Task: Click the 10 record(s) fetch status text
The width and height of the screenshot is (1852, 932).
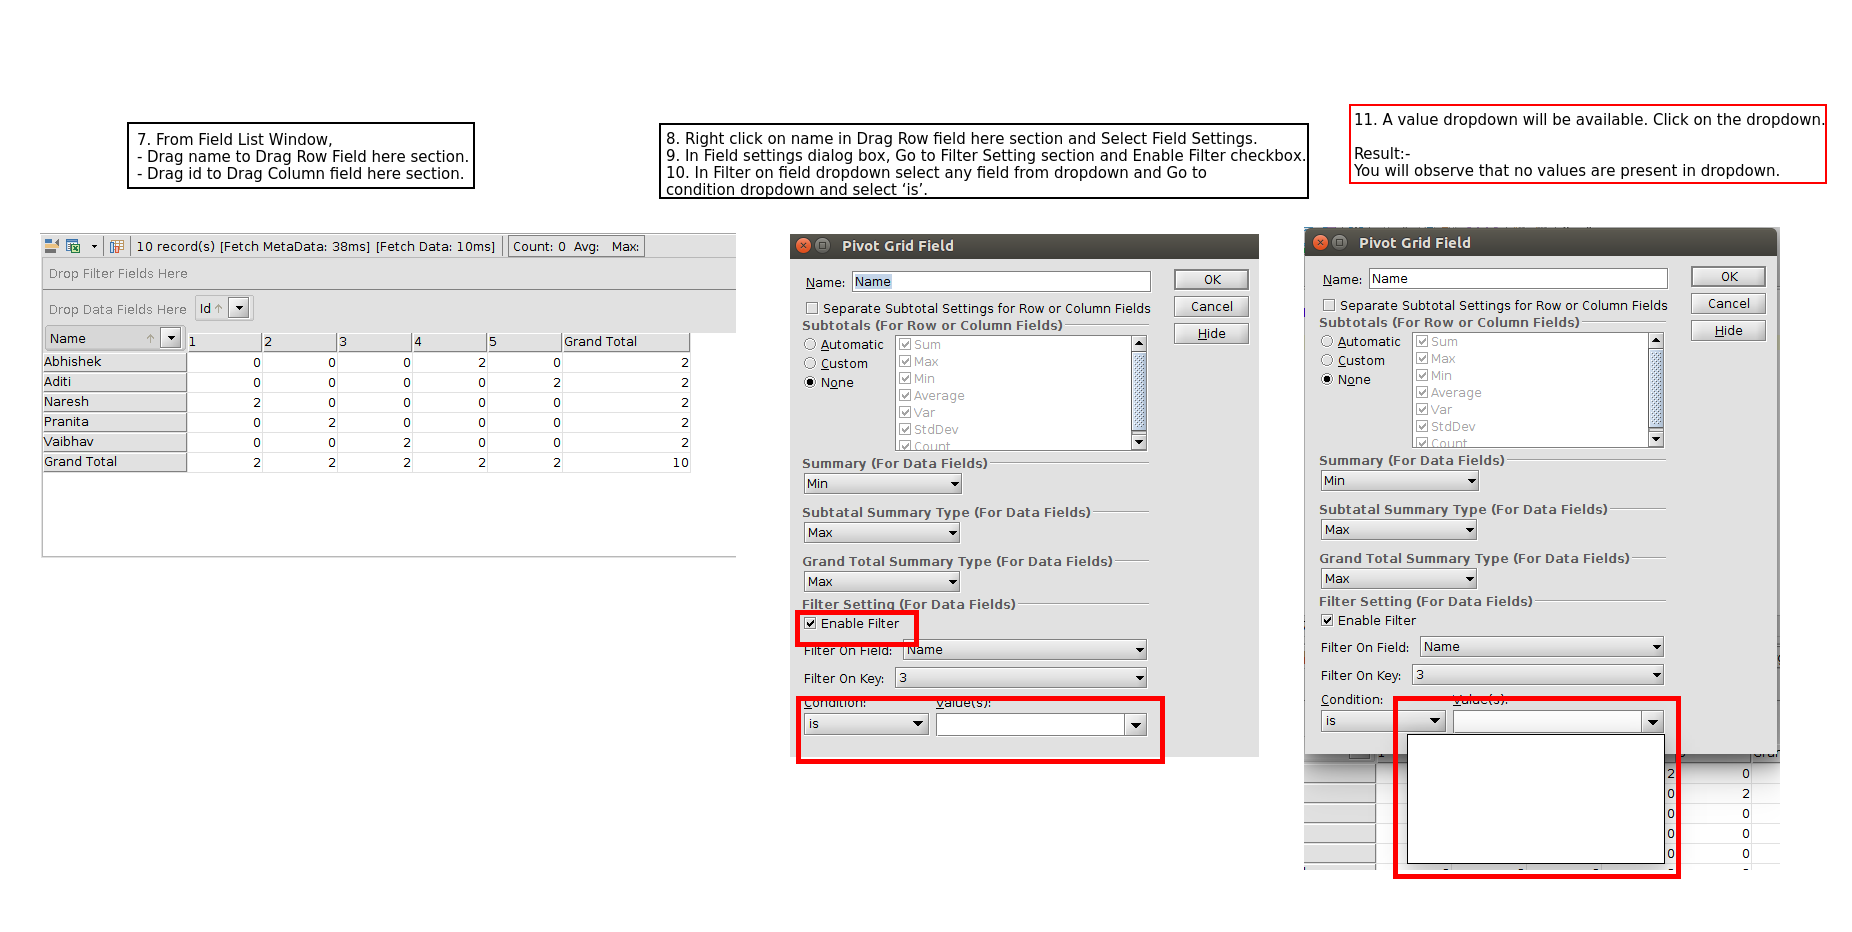Action: coord(315,246)
